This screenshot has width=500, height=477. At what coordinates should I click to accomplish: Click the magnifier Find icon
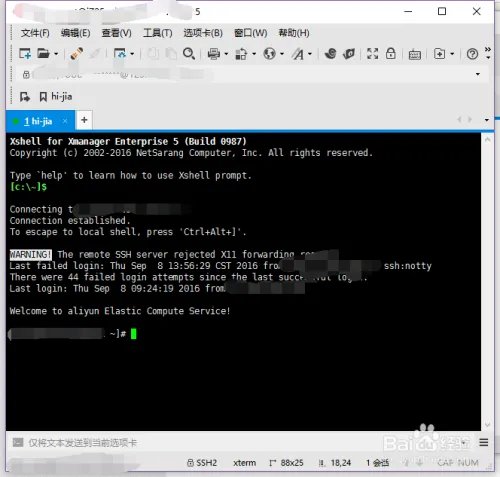coord(189,53)
